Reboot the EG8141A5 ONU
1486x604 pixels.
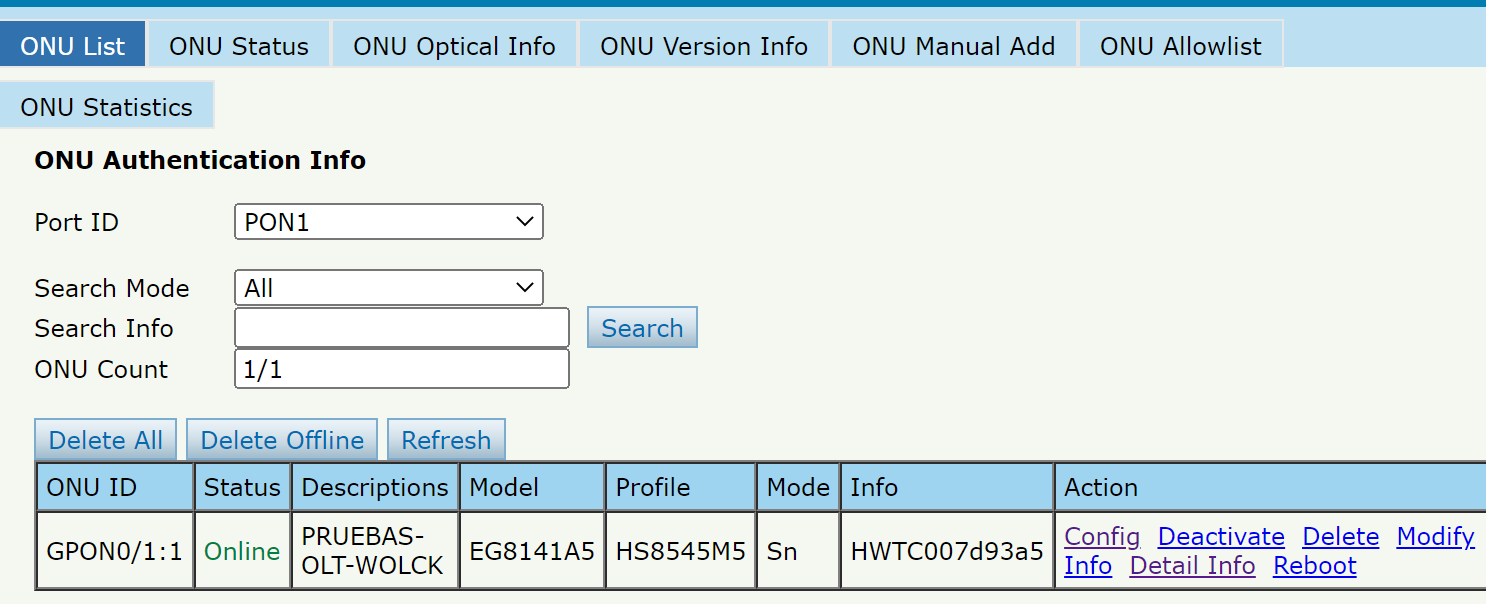(1314, 566)
